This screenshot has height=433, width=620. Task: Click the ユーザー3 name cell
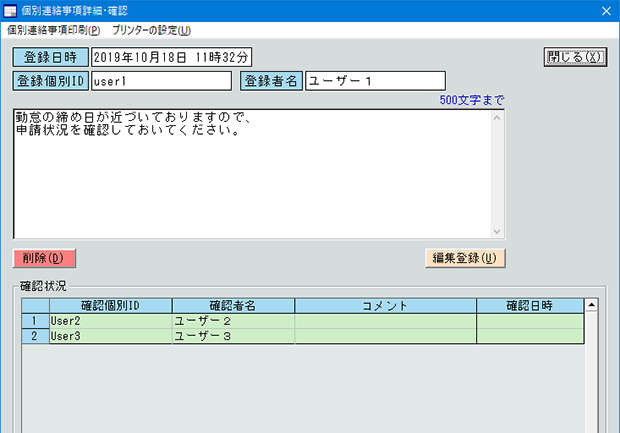click(233, 336)
